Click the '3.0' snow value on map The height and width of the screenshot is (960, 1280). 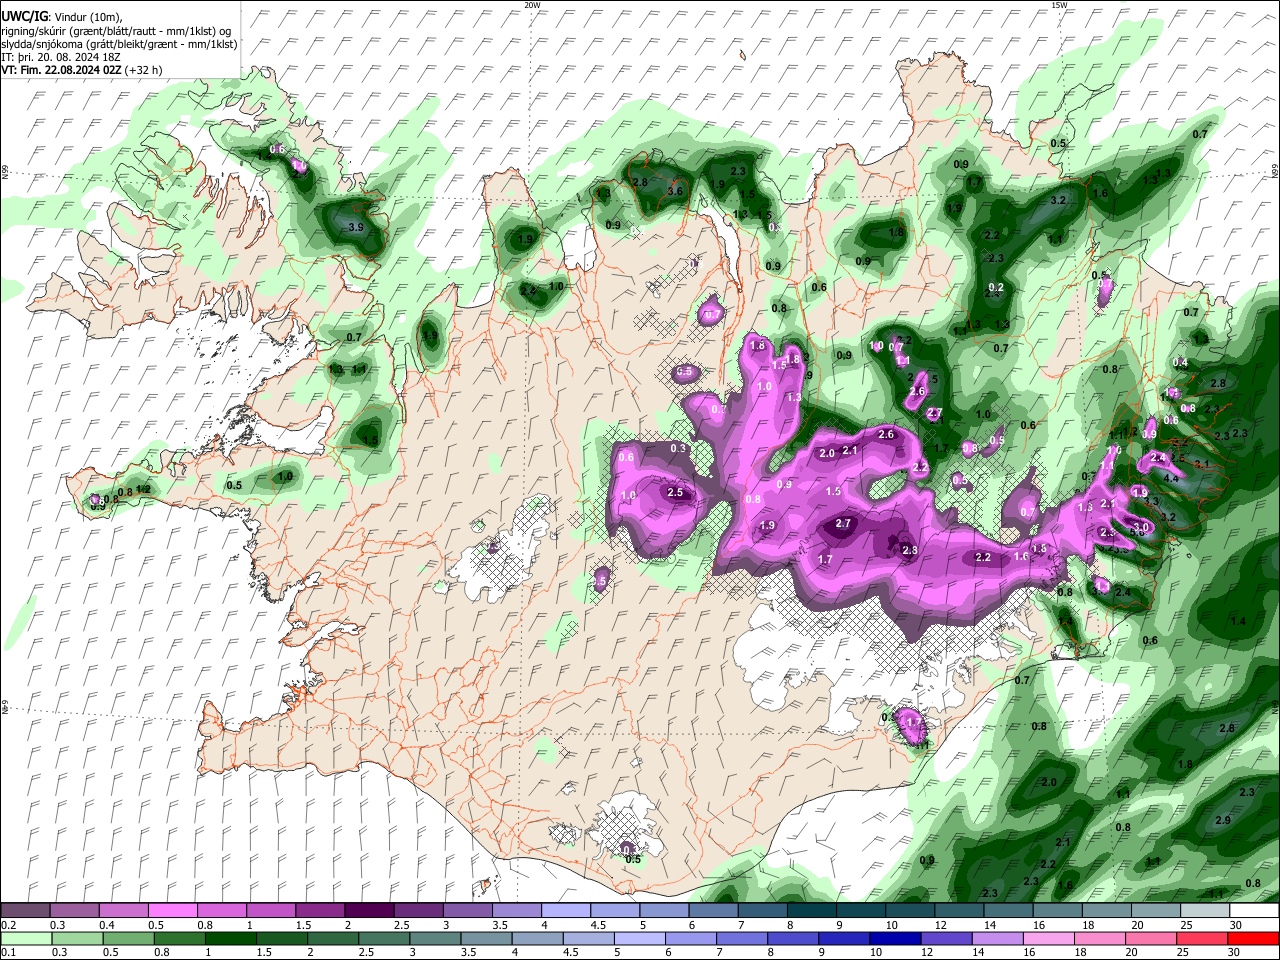point(1140,527)
